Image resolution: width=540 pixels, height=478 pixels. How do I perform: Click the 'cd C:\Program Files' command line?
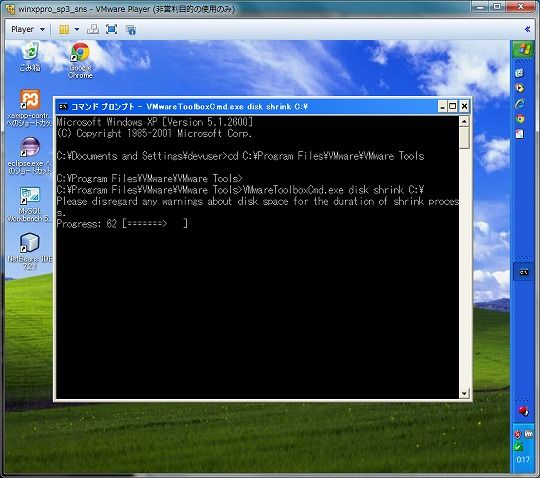point(240,156)
